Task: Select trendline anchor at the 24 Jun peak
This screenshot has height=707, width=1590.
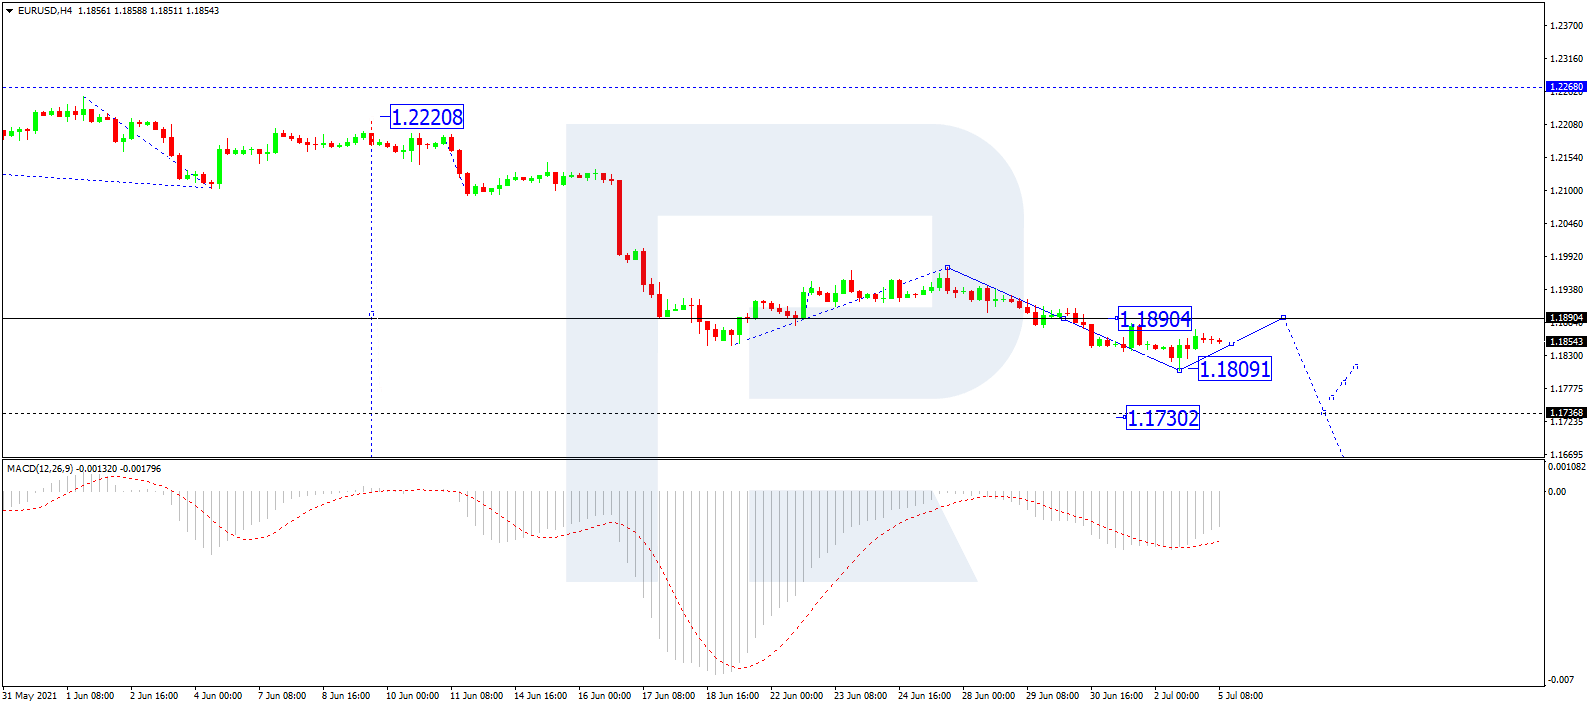Action: coord(947,268)
